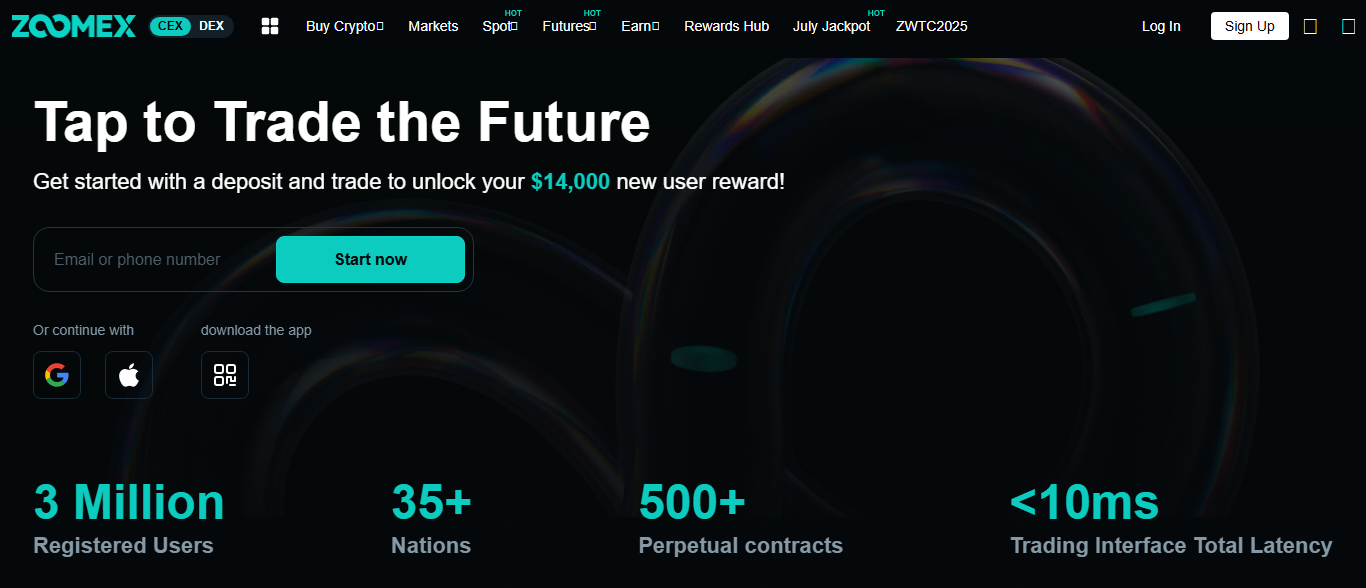Click the white square icon beside Sign Up
Viewport: 1366px width, 588px height.
click(x=1310, y=27)
